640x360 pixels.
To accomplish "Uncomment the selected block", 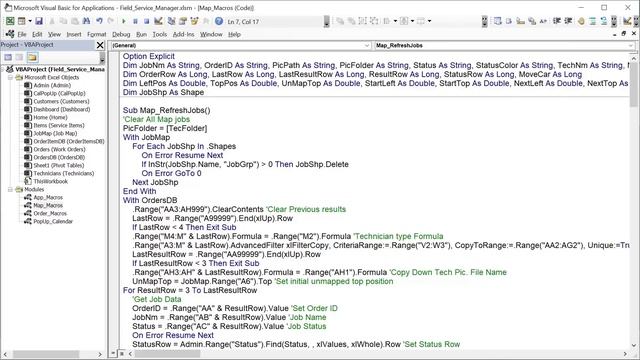I will (x=604, y=21).
